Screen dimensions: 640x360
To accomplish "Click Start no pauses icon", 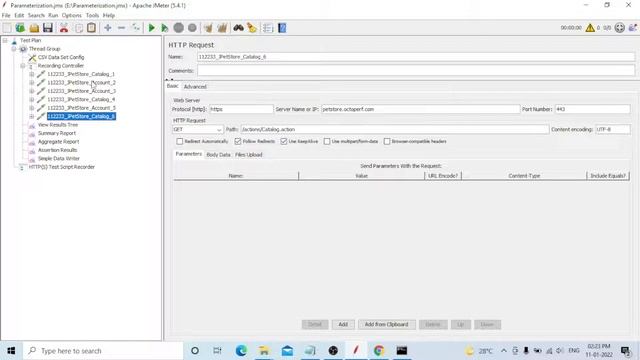I will 164,28.
